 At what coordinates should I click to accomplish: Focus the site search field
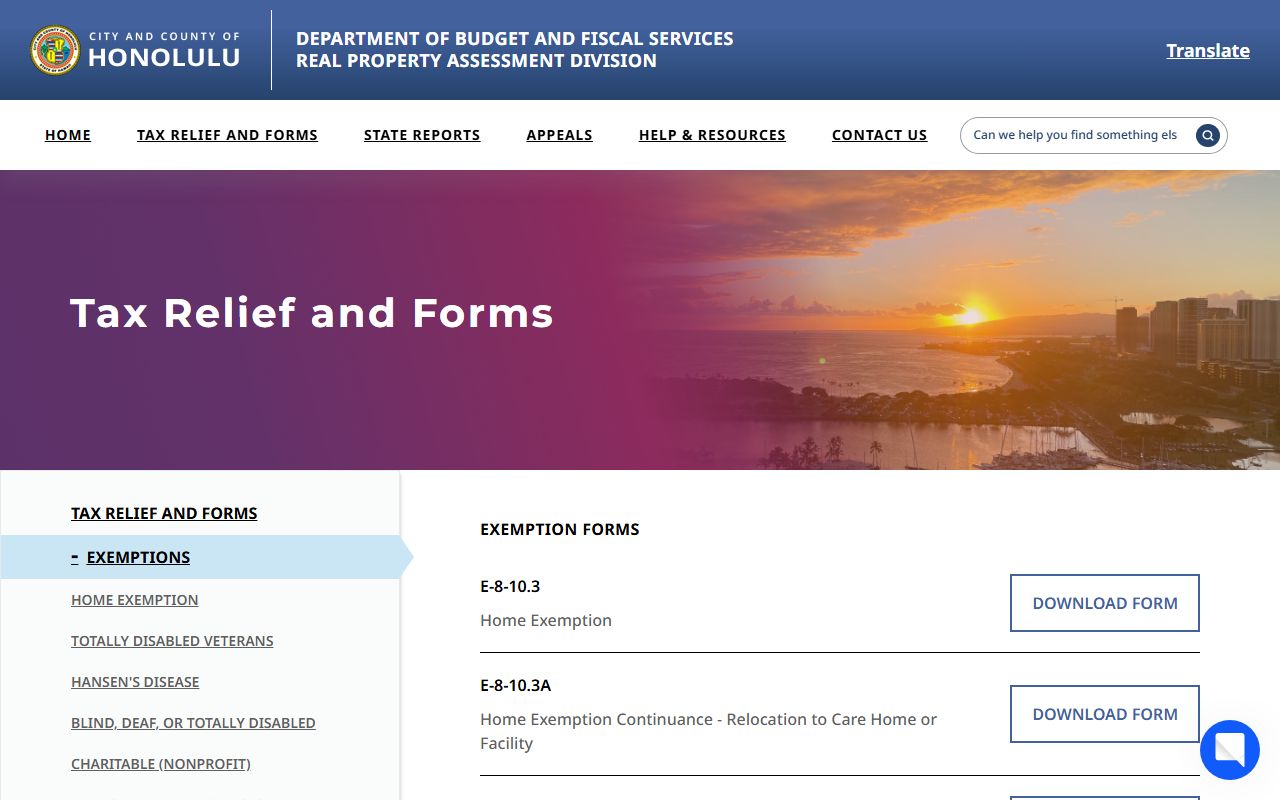1080,135
